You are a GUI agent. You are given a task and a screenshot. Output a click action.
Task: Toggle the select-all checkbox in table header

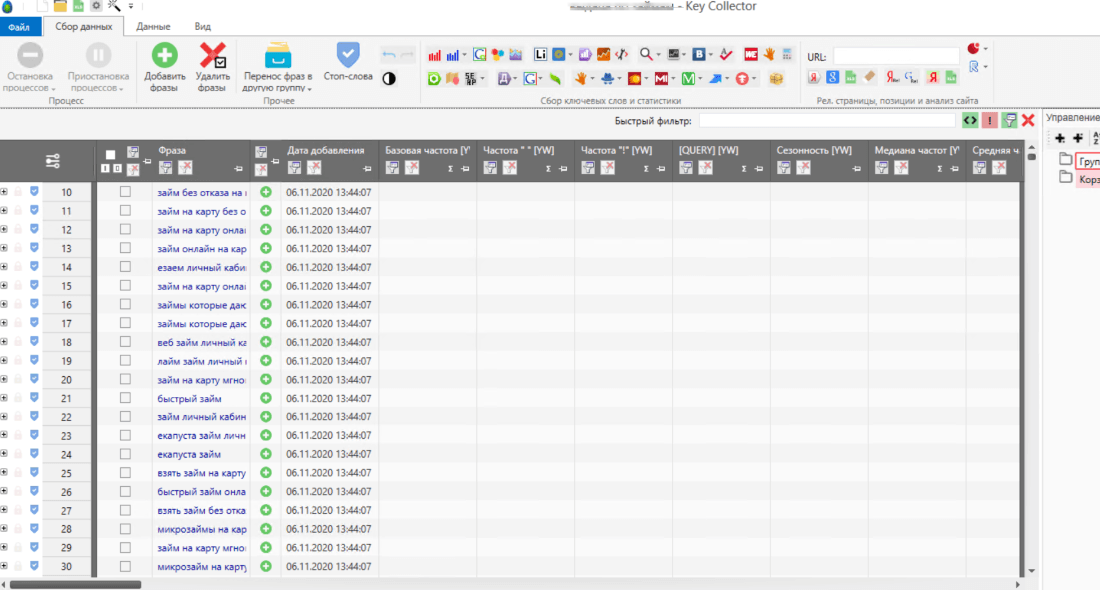tap(110, 154)
